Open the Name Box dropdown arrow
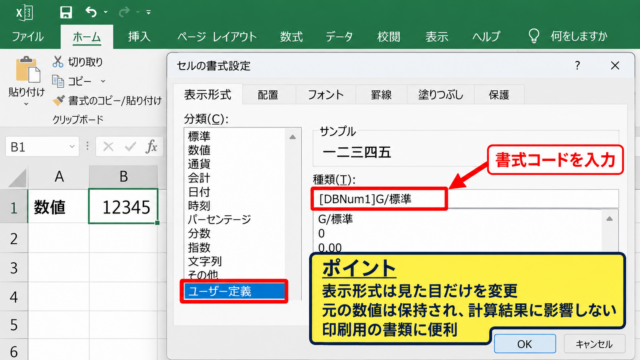640x360 pixels. pos(72,147)
